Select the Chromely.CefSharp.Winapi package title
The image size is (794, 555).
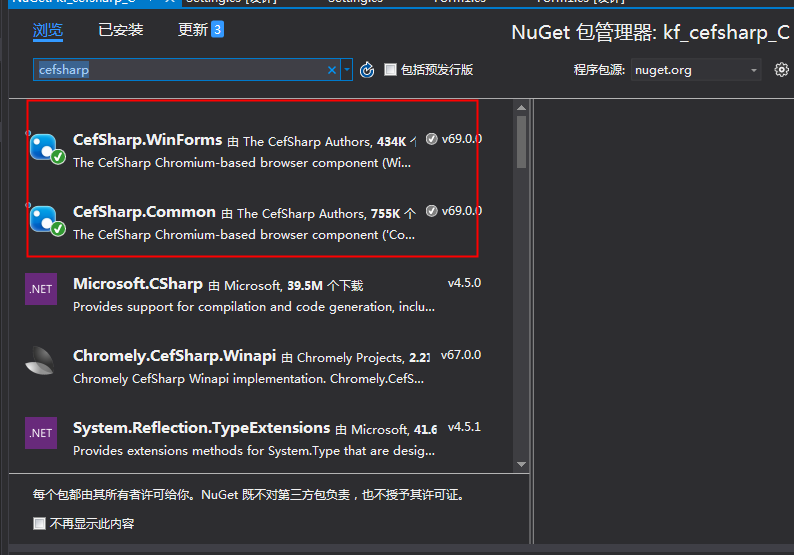(x=174, y=356)
